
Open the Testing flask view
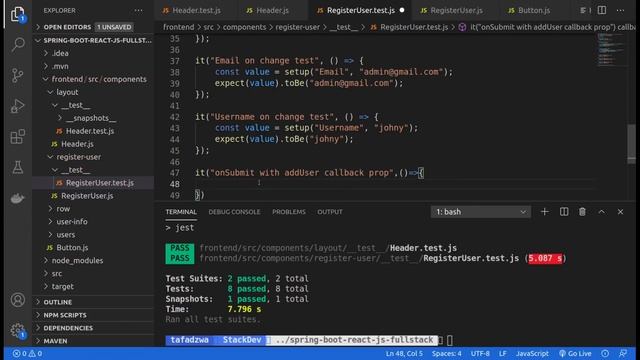tap(18, 167)
